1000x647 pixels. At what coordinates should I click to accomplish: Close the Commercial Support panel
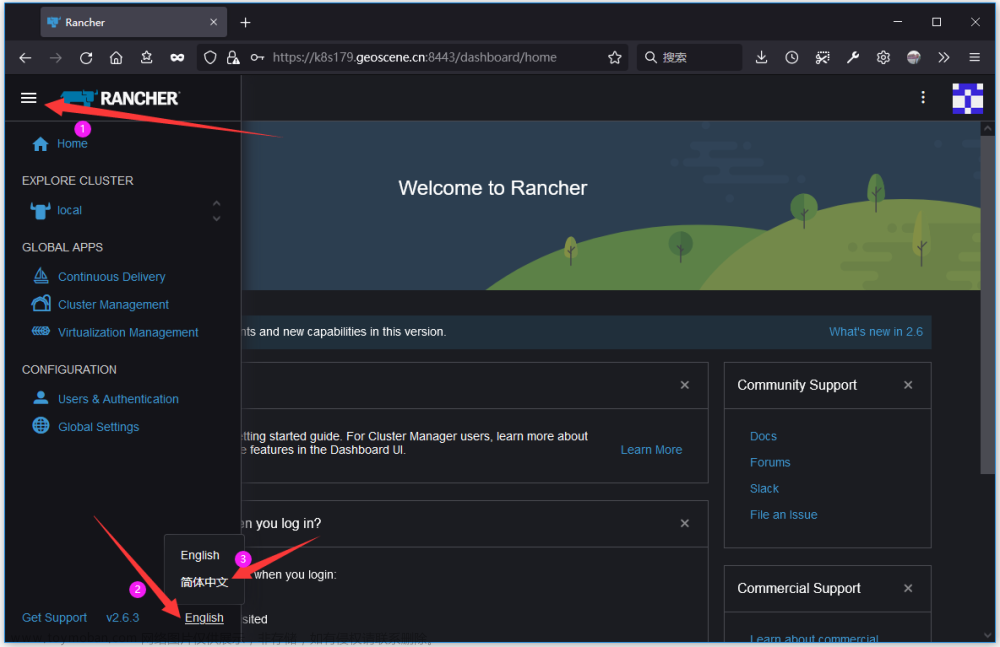(908, 588)
